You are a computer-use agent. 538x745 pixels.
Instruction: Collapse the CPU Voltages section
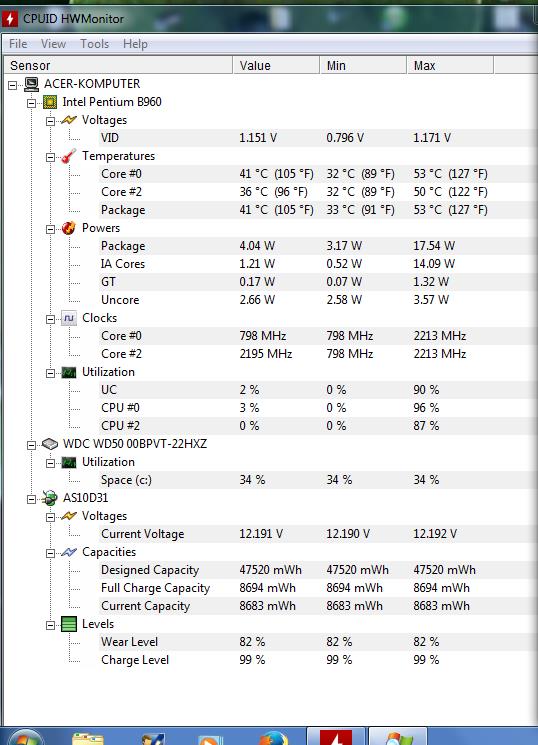tap(50, 121)
